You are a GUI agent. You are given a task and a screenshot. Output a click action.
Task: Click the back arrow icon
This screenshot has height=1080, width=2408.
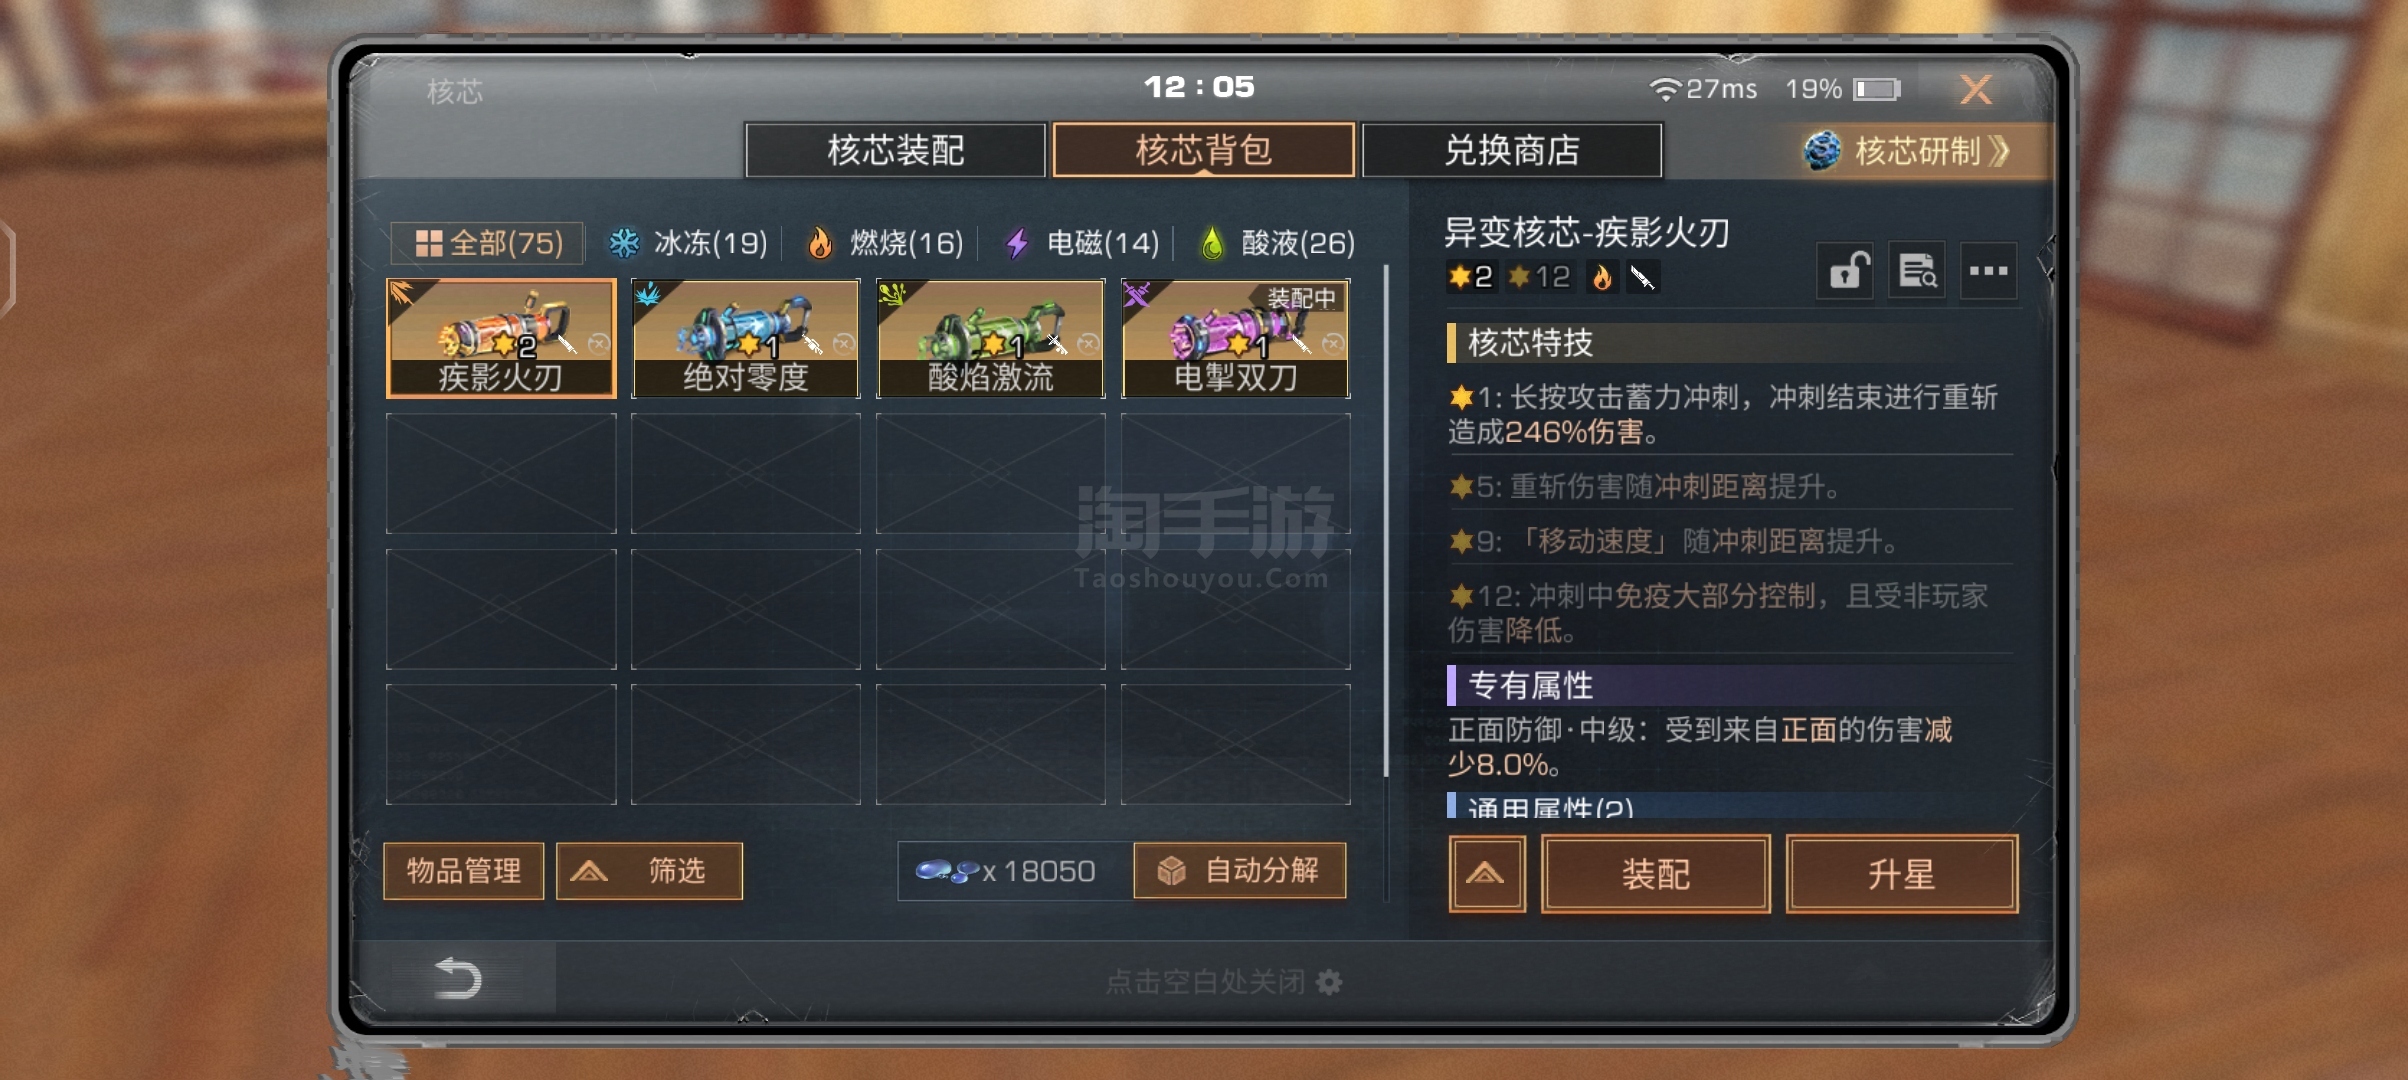[x=458, y=978]
